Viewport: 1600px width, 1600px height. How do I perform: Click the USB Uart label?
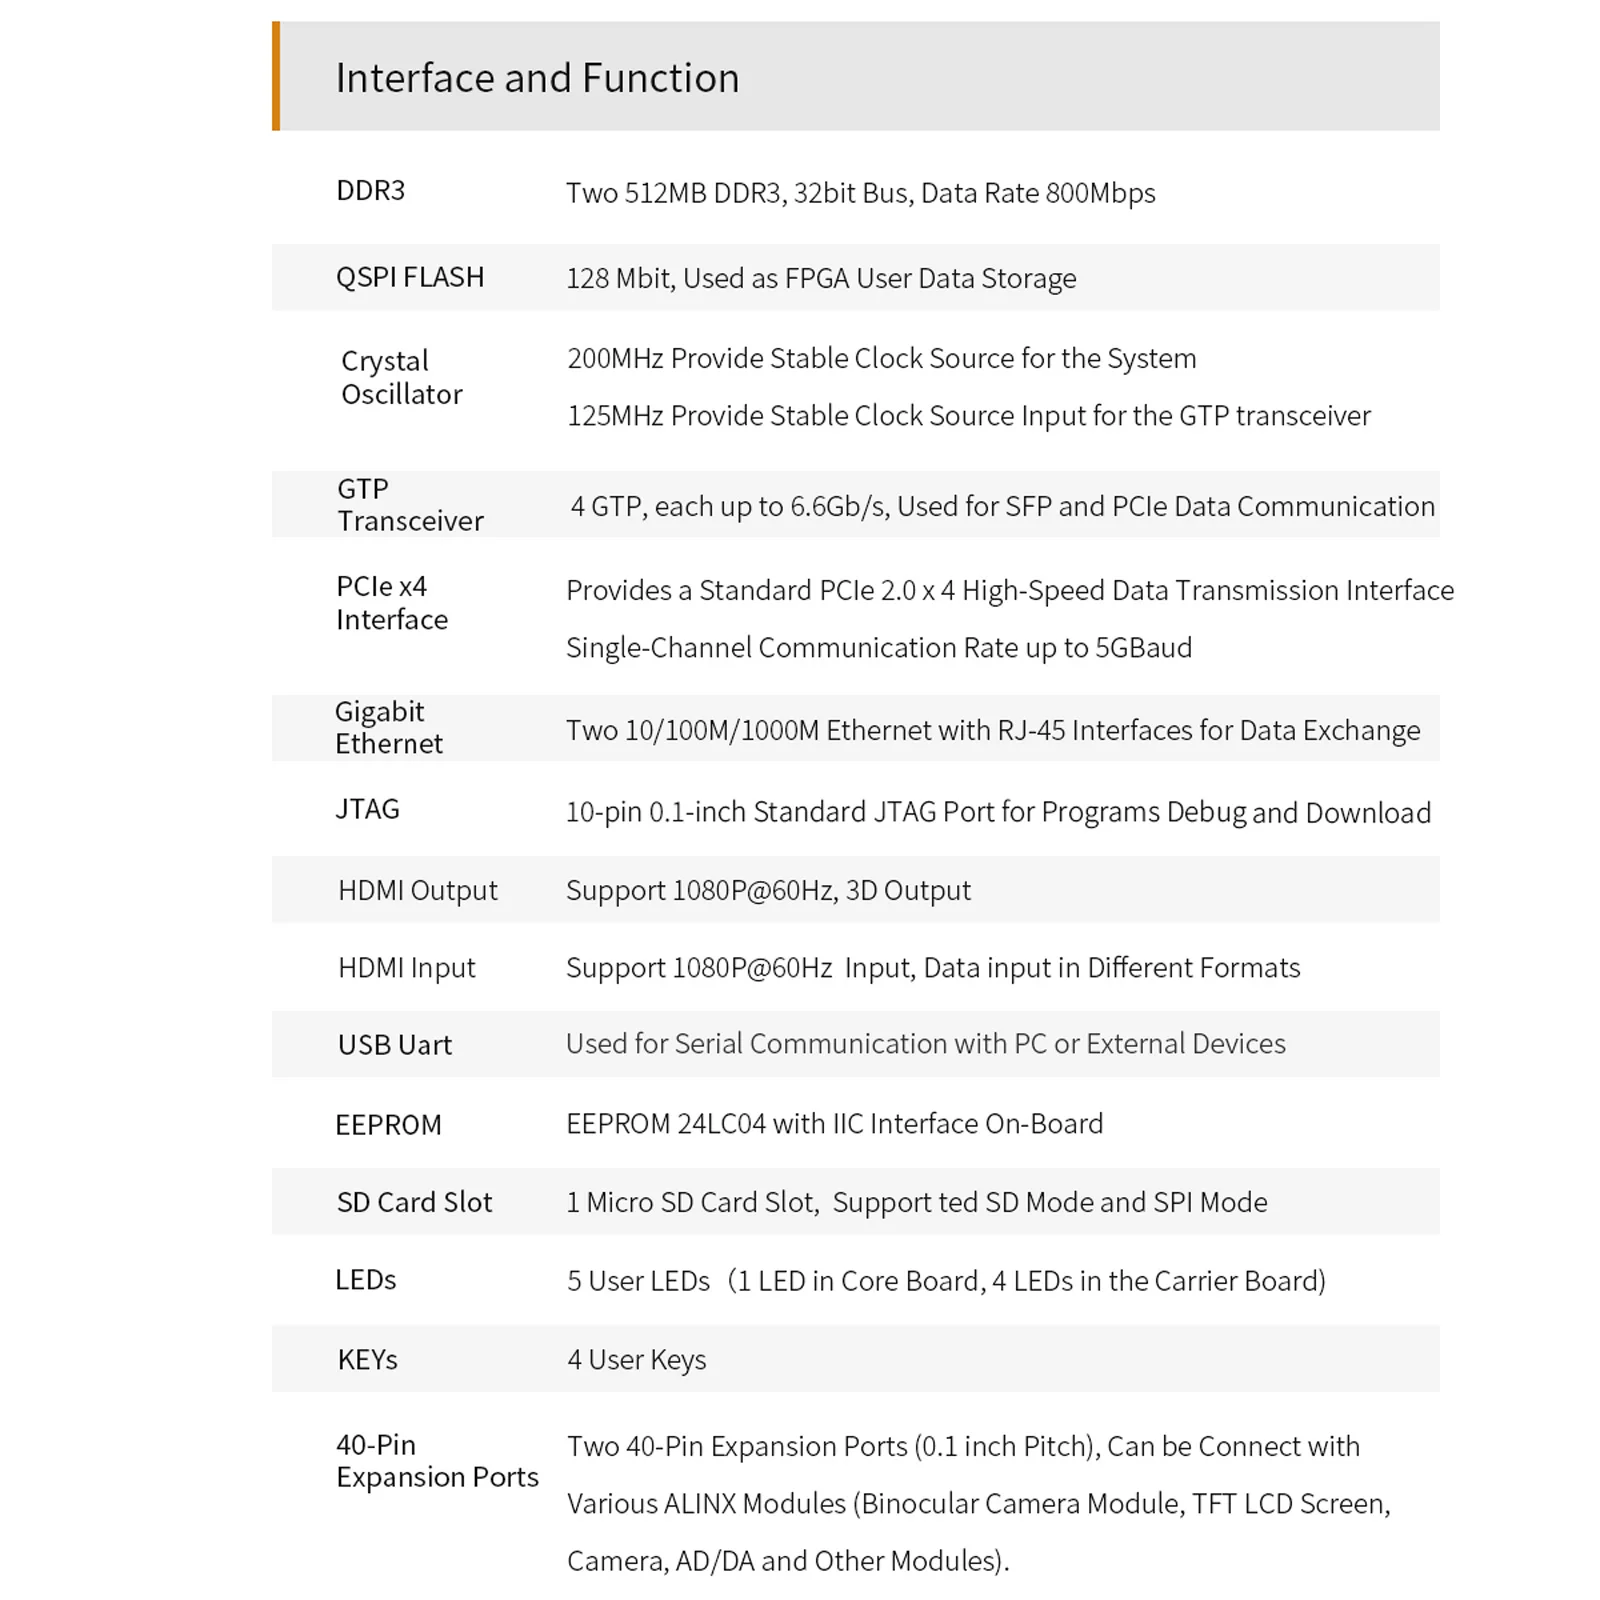395,1045
